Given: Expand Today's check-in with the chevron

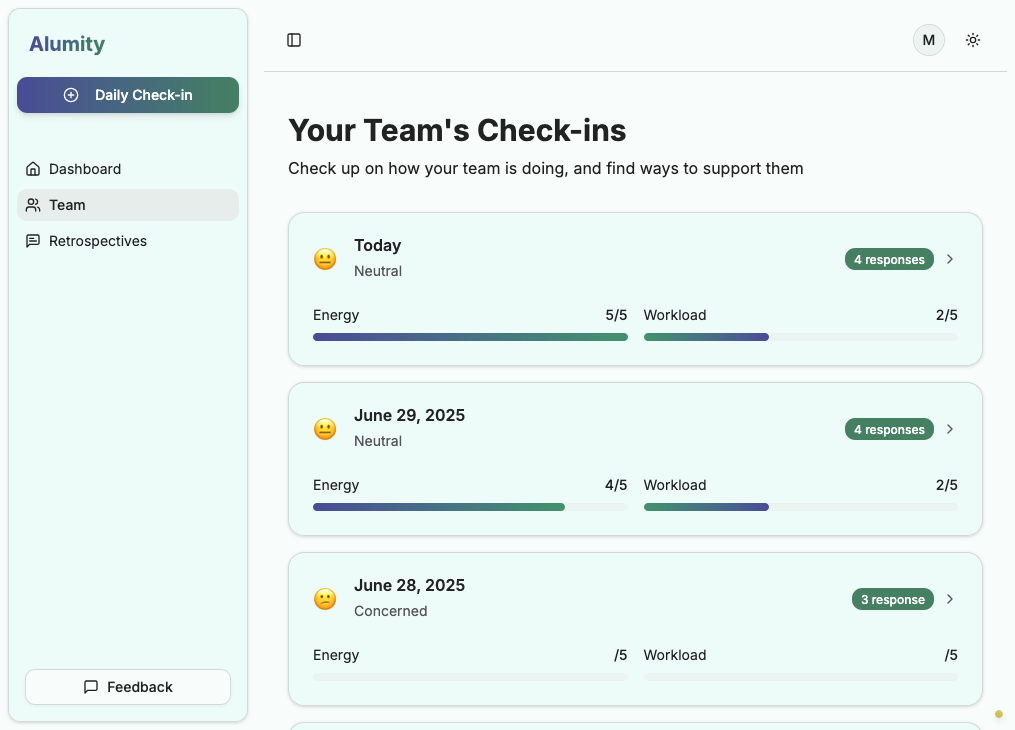Looking at the screenshot, I should (950, 259).
